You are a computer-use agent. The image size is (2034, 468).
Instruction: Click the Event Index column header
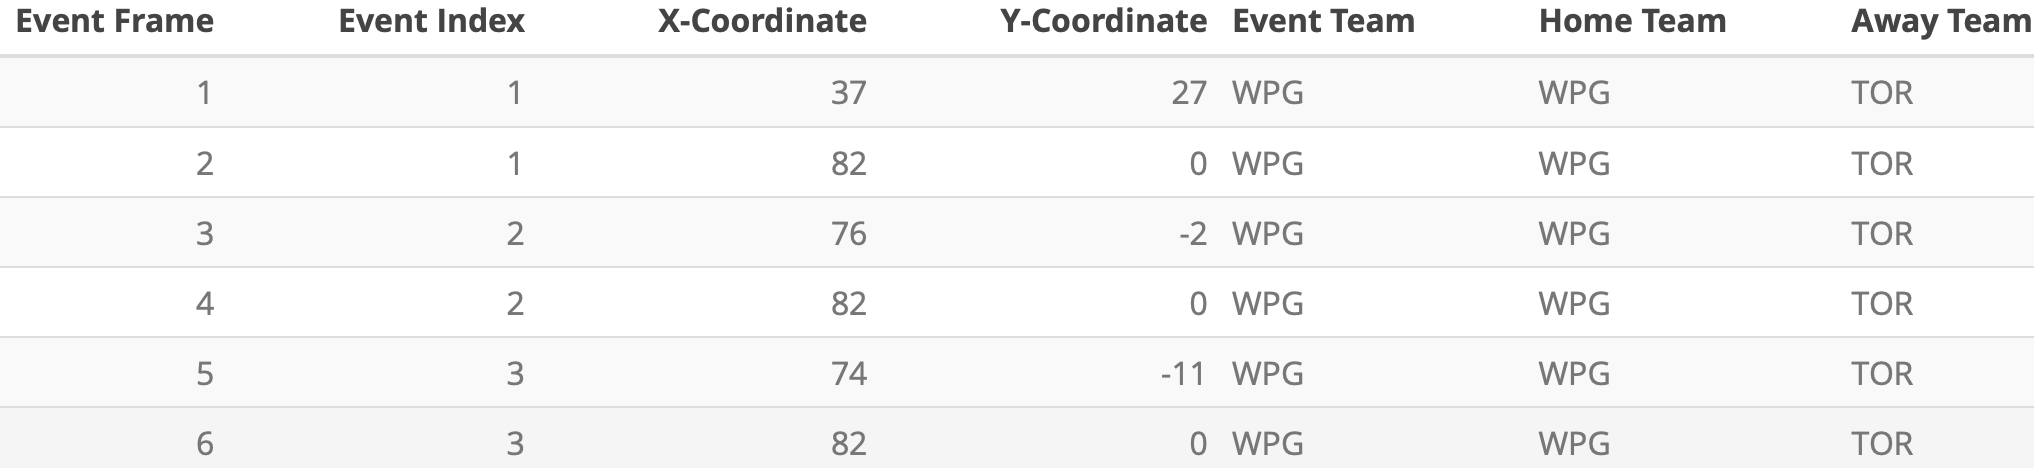click(x=431, y=22)
